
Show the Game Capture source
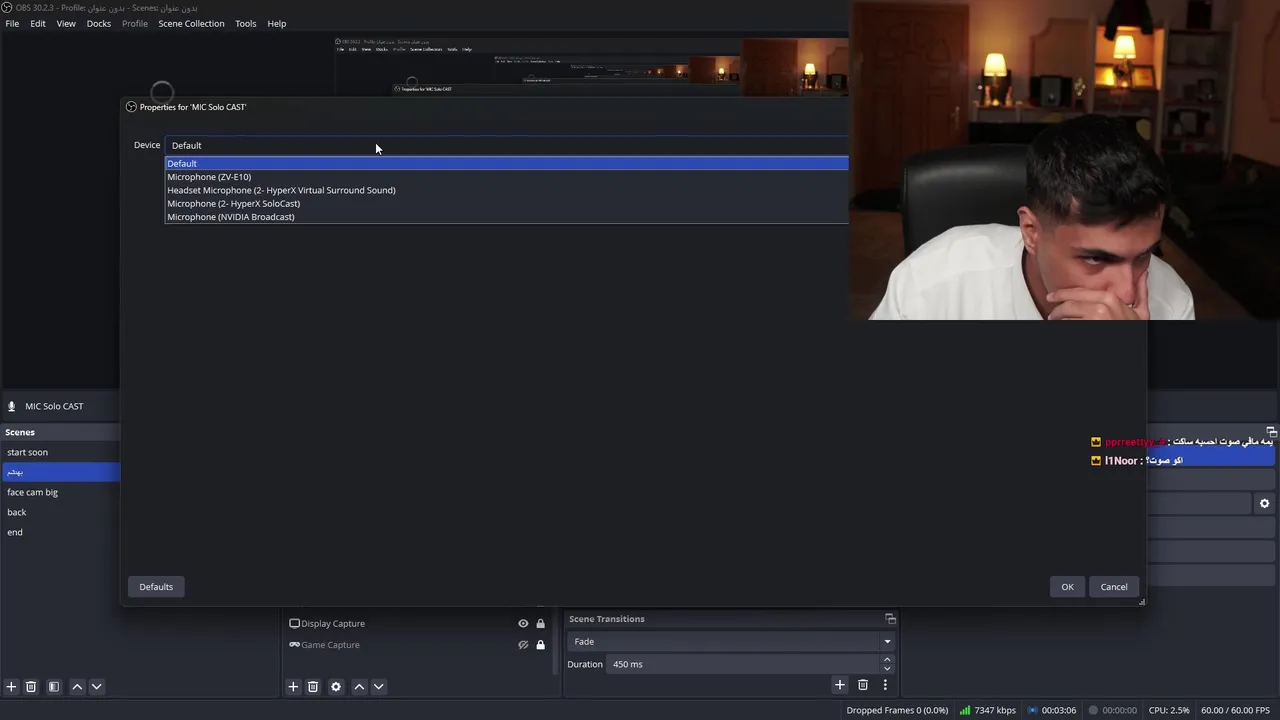[x=523, y=645]
